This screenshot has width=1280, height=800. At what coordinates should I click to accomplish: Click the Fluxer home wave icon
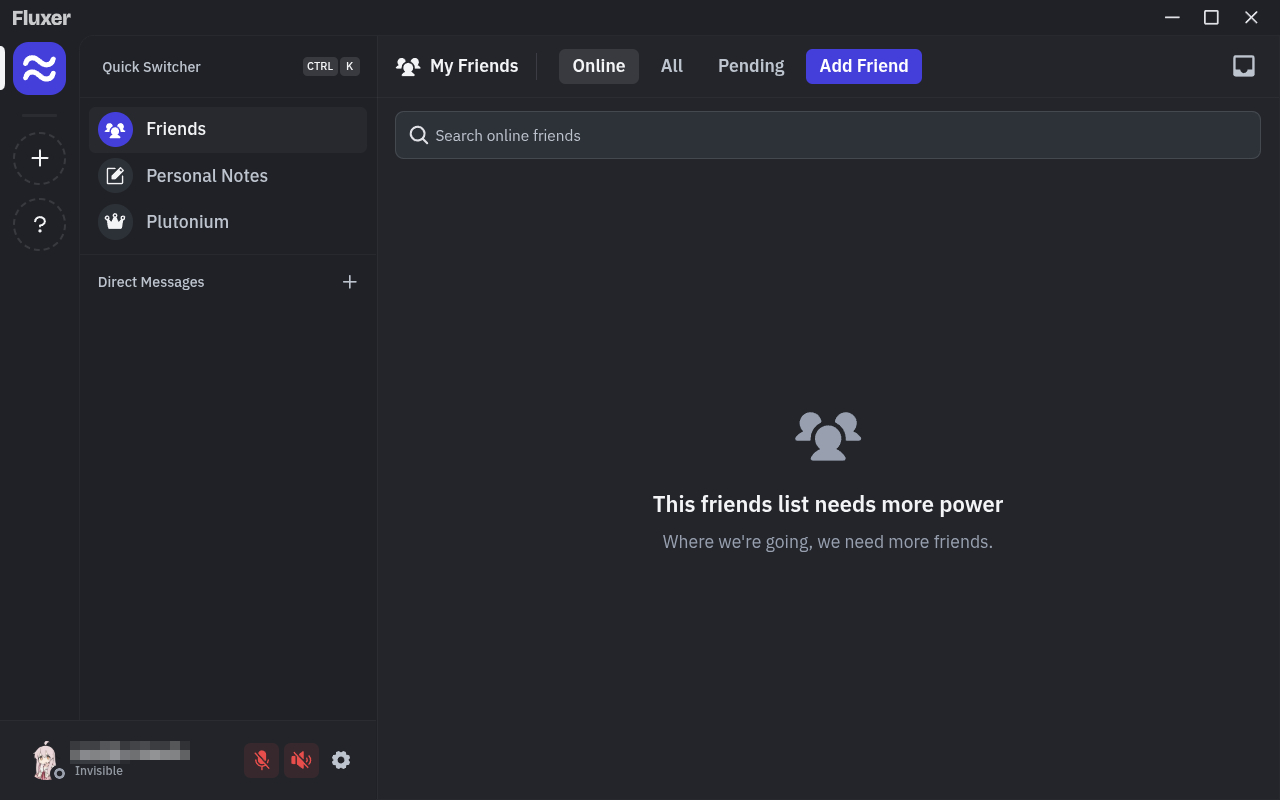[40, 68]
